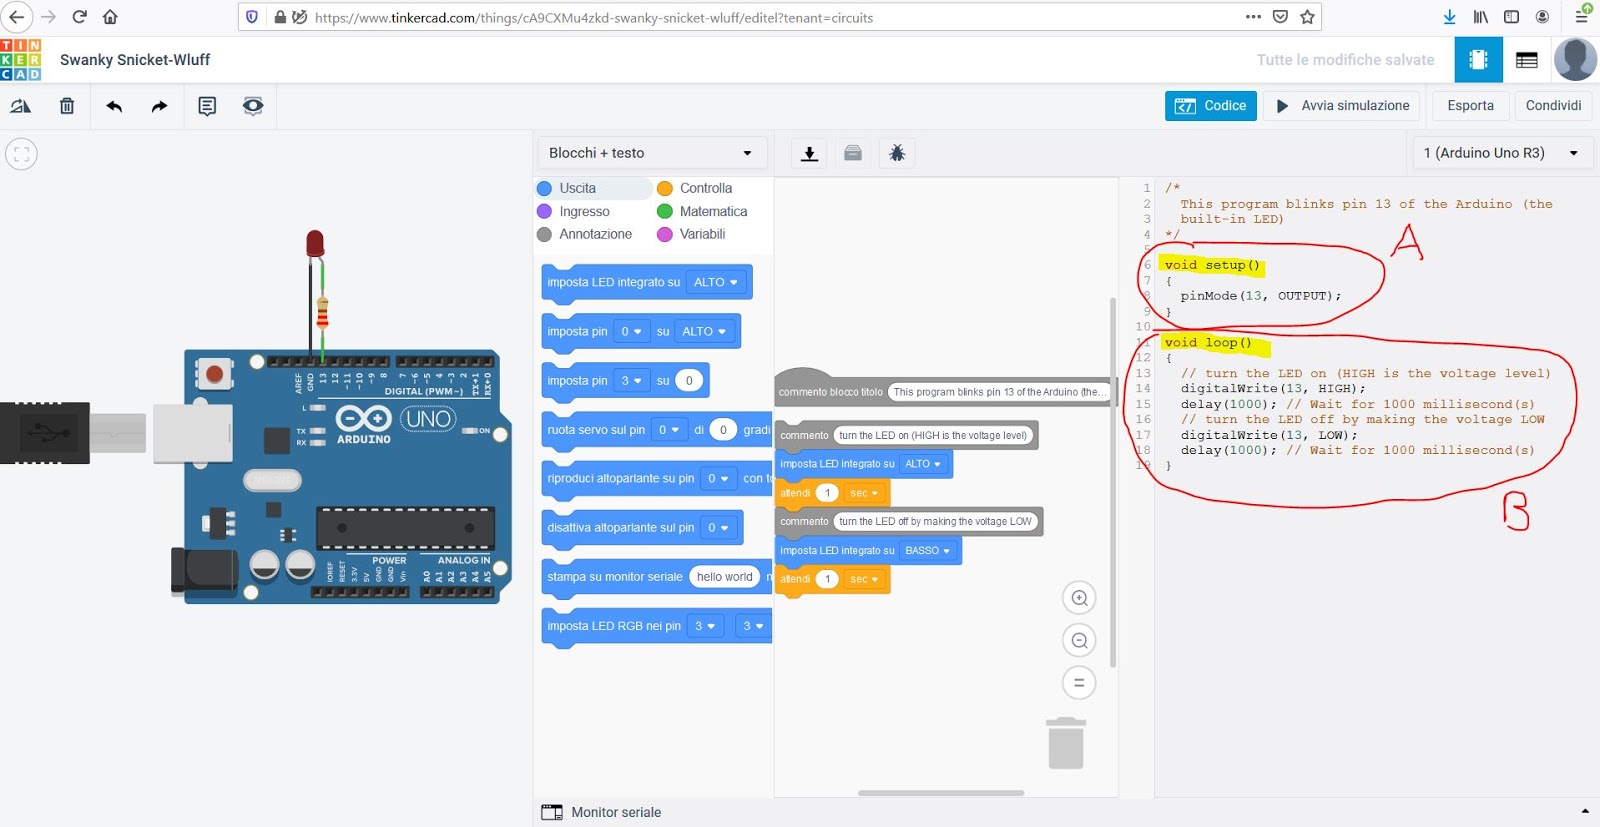Screen dimensions: 1600x827
Task: Open the Monitor seriale panel
Action: [601, 812]
